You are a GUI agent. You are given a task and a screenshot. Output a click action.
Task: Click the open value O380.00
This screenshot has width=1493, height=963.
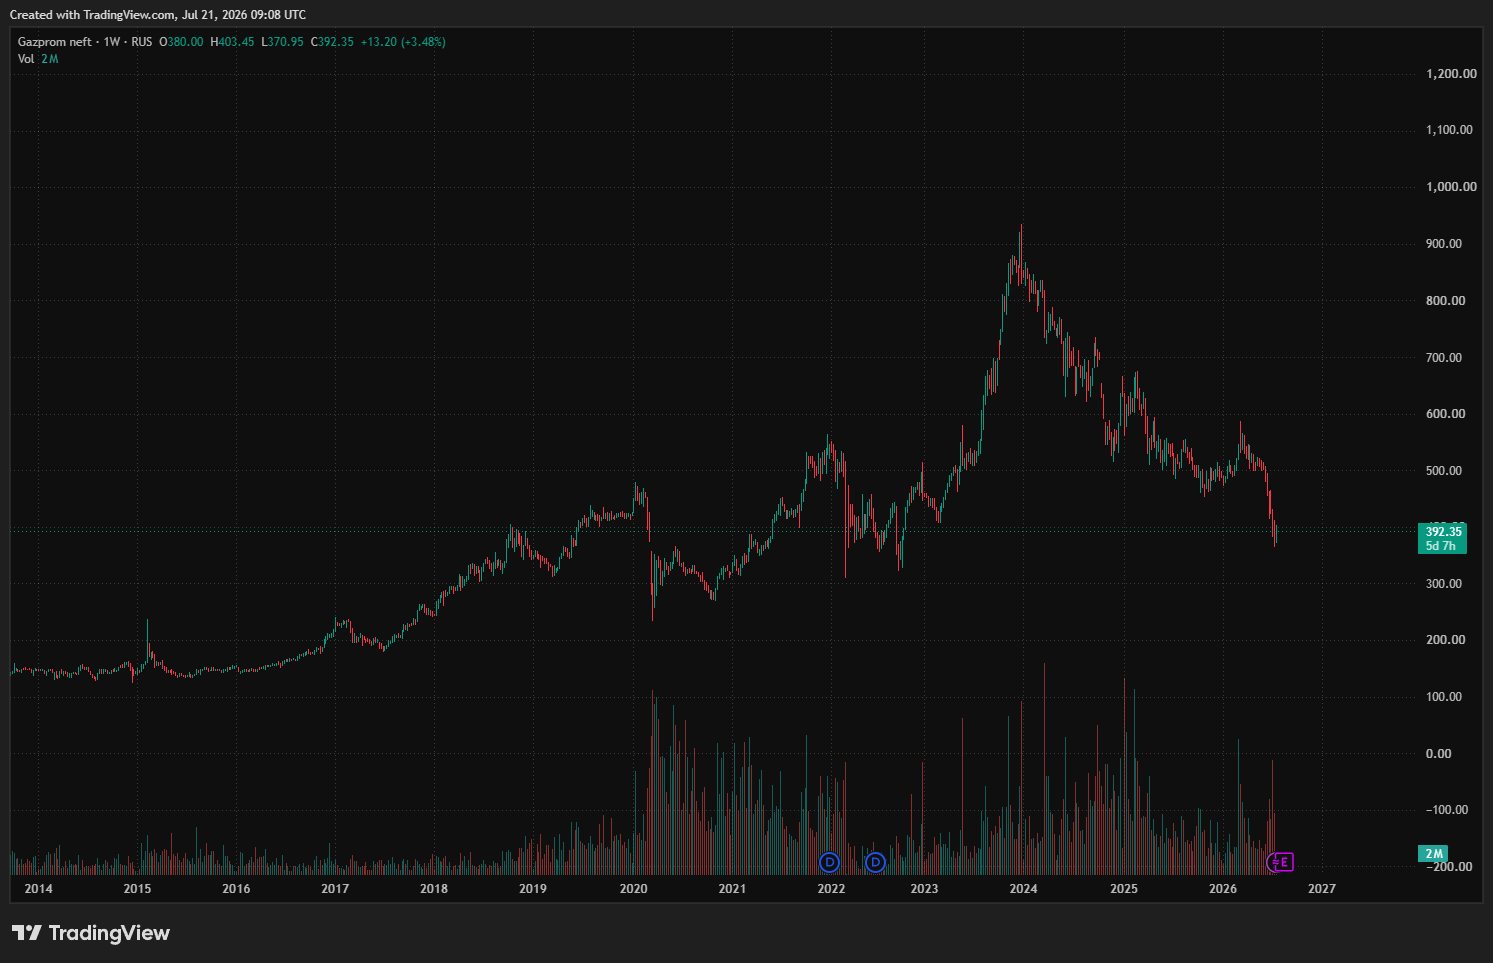(181, 42)
